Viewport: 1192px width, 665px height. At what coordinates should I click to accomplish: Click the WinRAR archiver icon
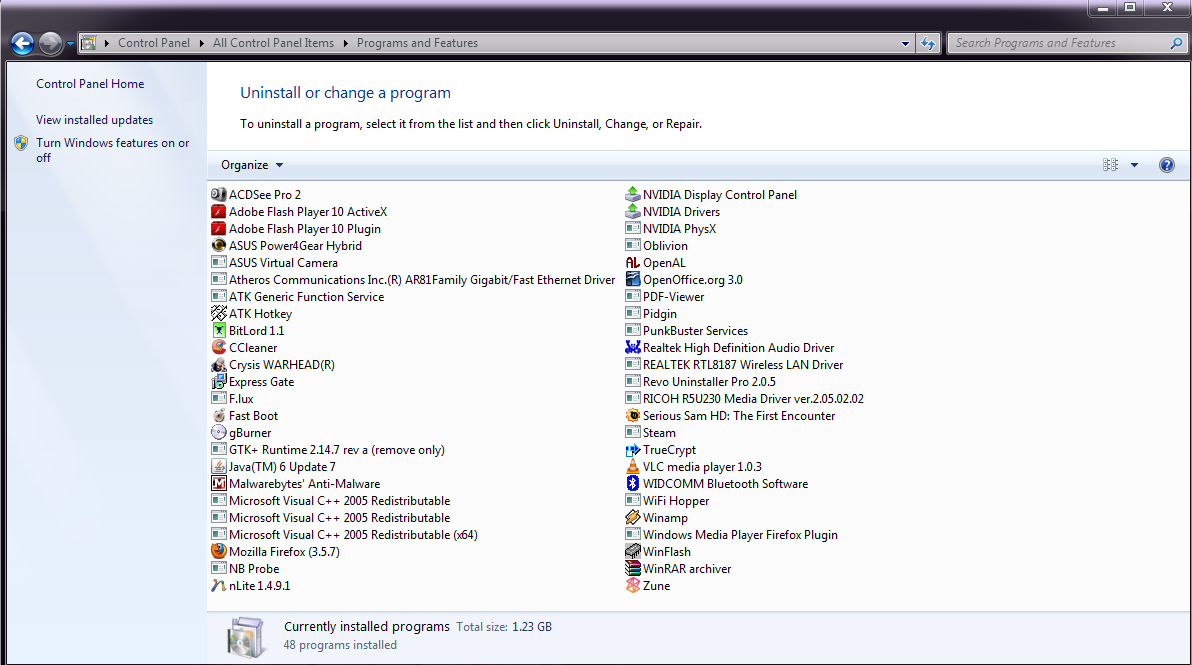click(x=632, y=568)
